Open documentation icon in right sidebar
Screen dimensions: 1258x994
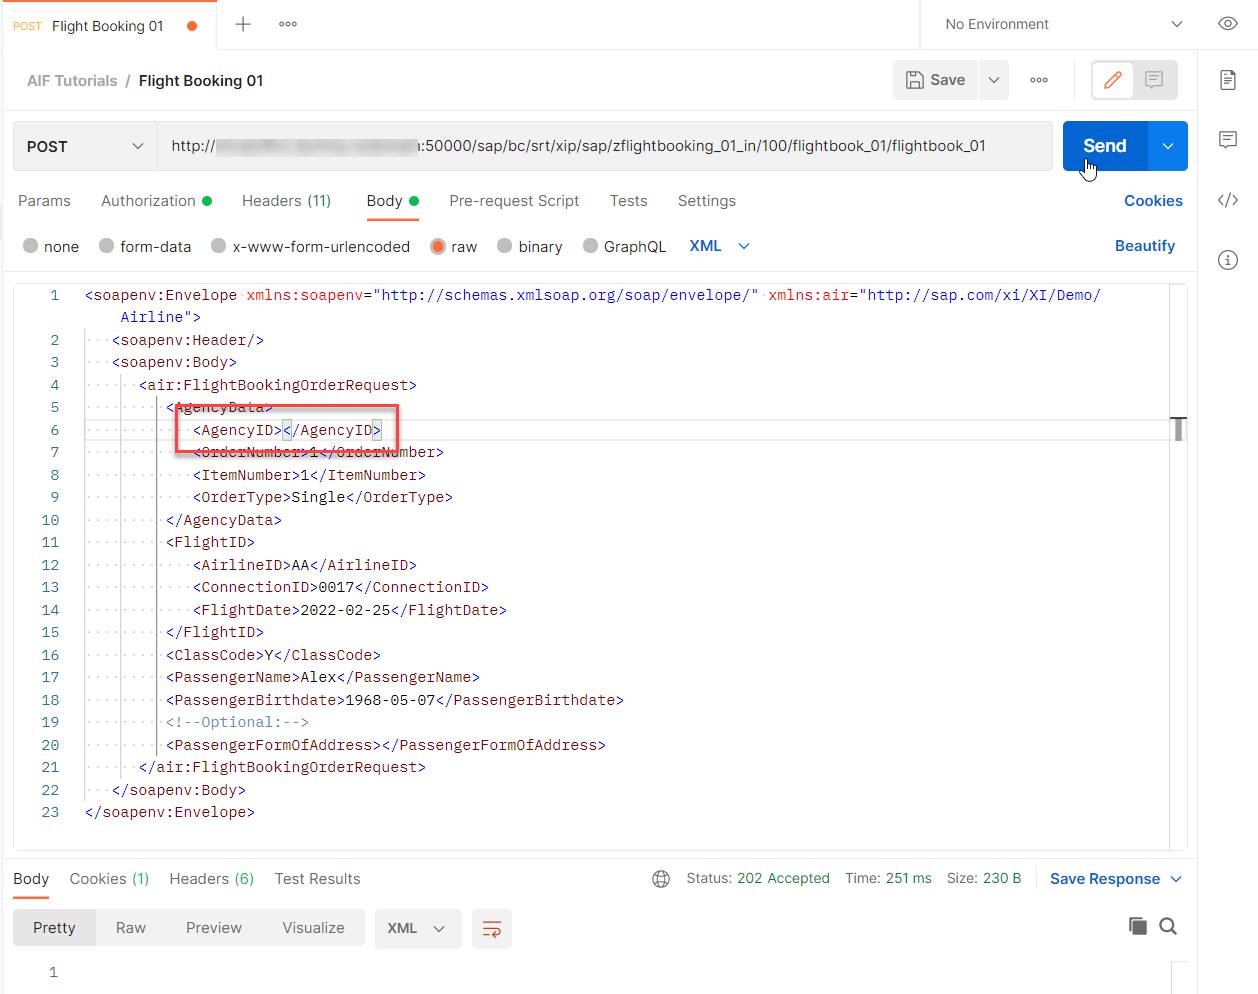tap(1228, 80)
